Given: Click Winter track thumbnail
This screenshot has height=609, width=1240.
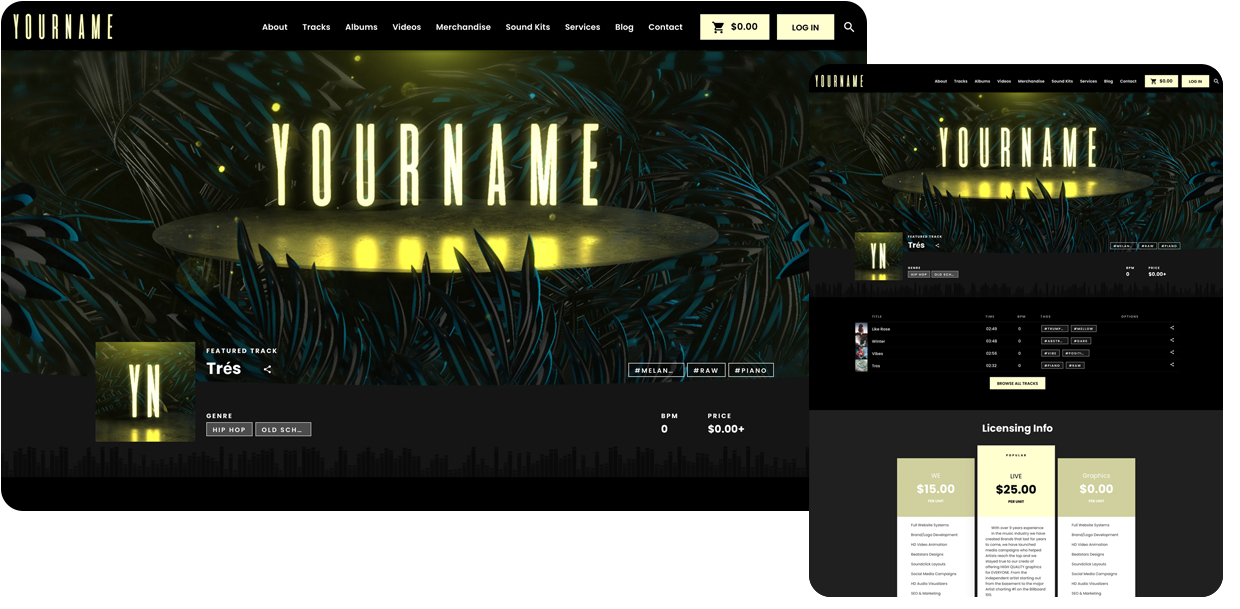Looking at the screenshot, I should [861, 341].
